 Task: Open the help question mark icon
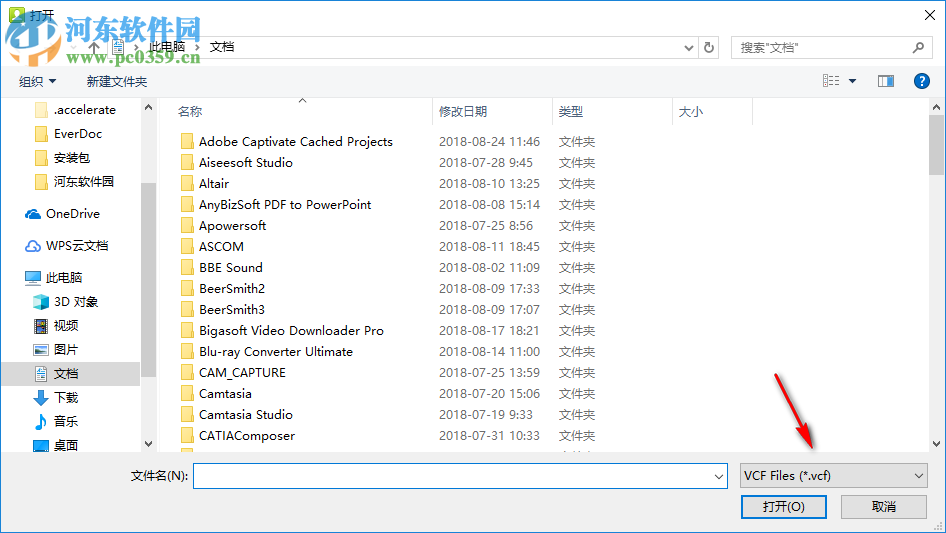coord(921,81)
